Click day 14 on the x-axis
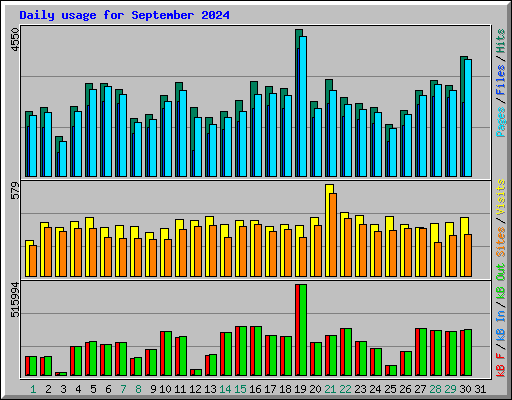Image resolution: width=512 pixels, height=400 pixels. coord(225,389)
